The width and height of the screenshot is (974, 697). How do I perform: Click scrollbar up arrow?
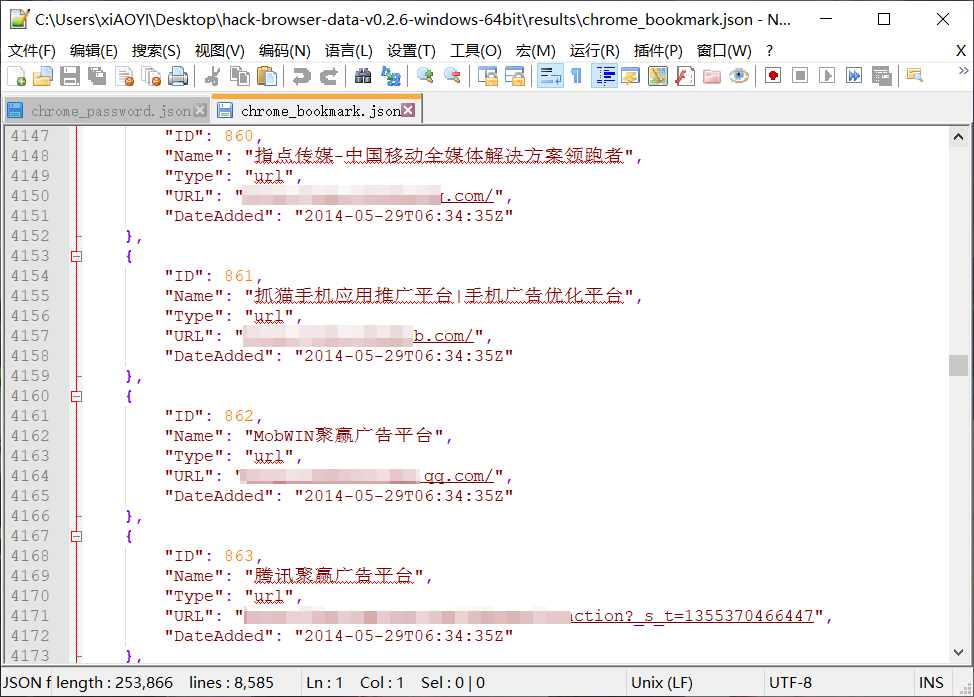coord(958,137)
